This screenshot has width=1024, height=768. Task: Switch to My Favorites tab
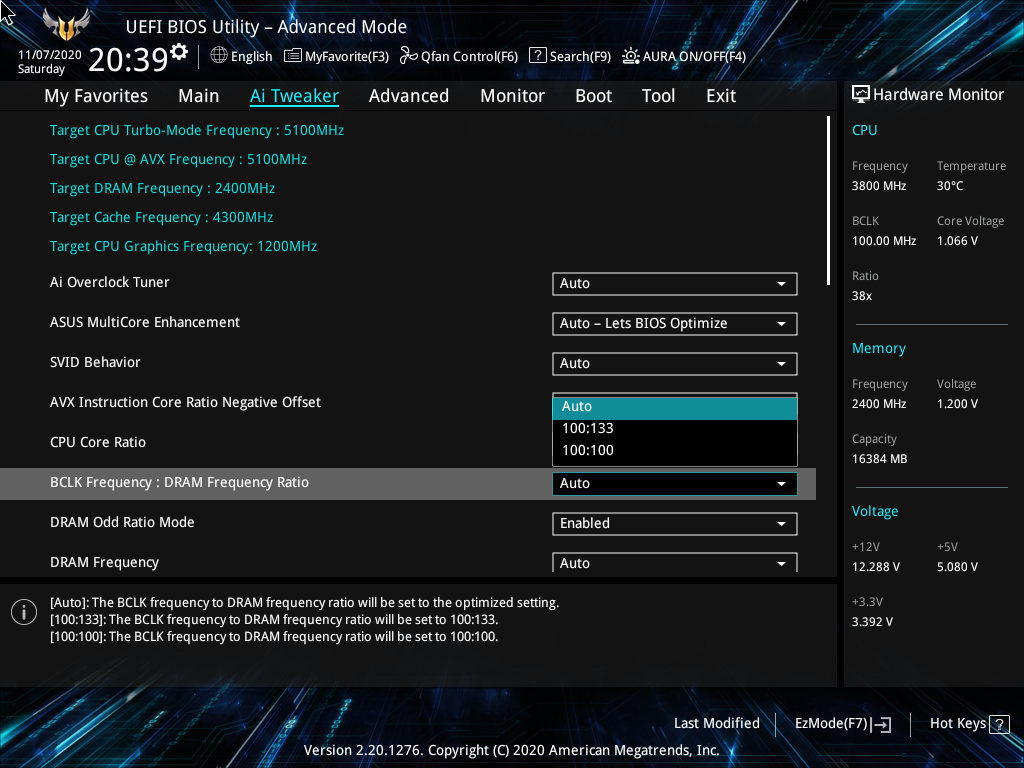[x=96, y=96]
